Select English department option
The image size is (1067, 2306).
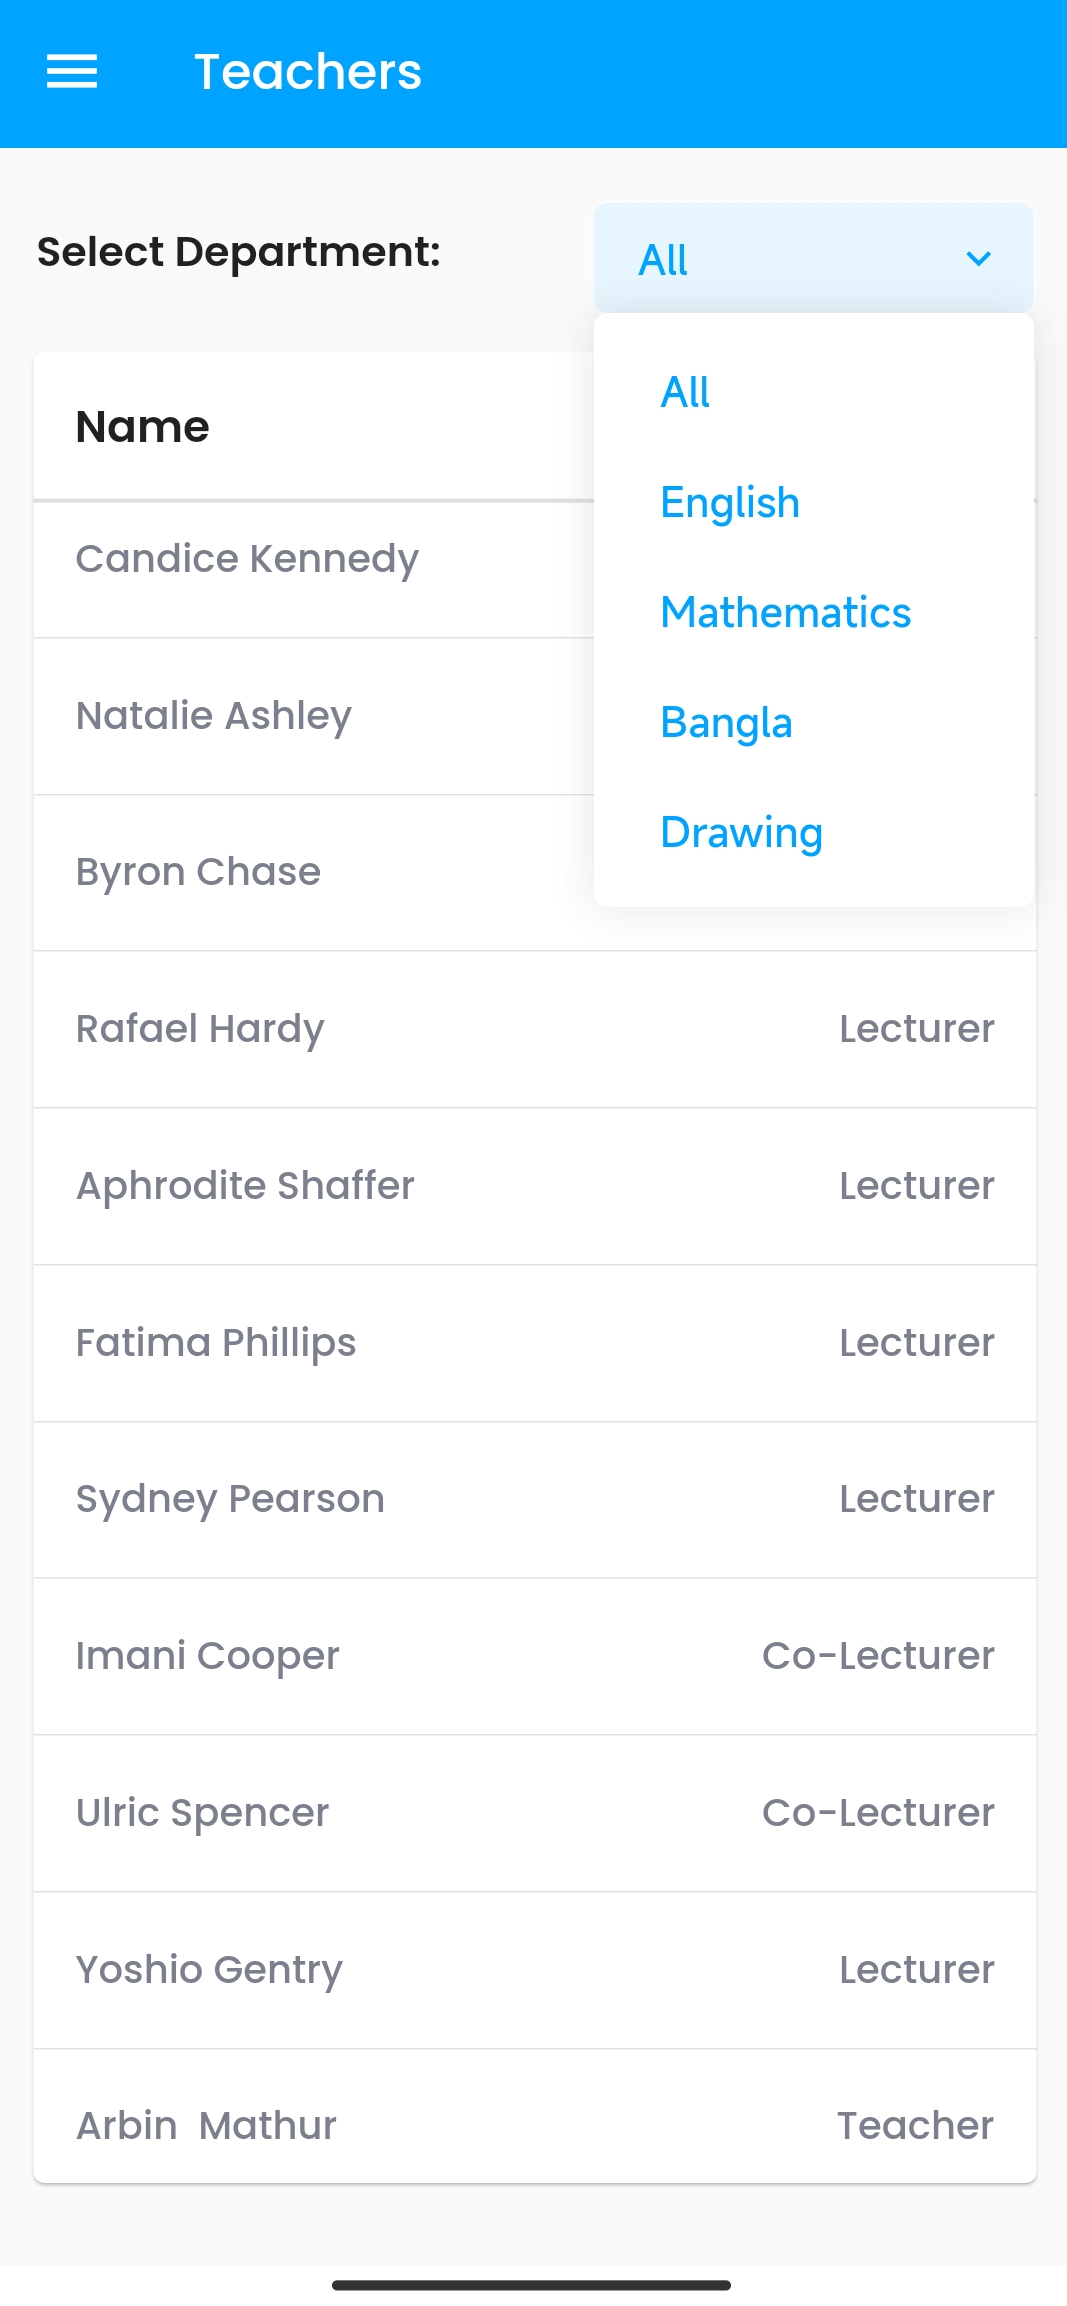(730, 502)
